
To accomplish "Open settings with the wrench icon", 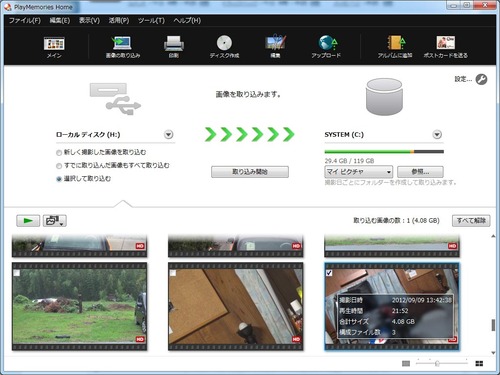I will (481, 79).
